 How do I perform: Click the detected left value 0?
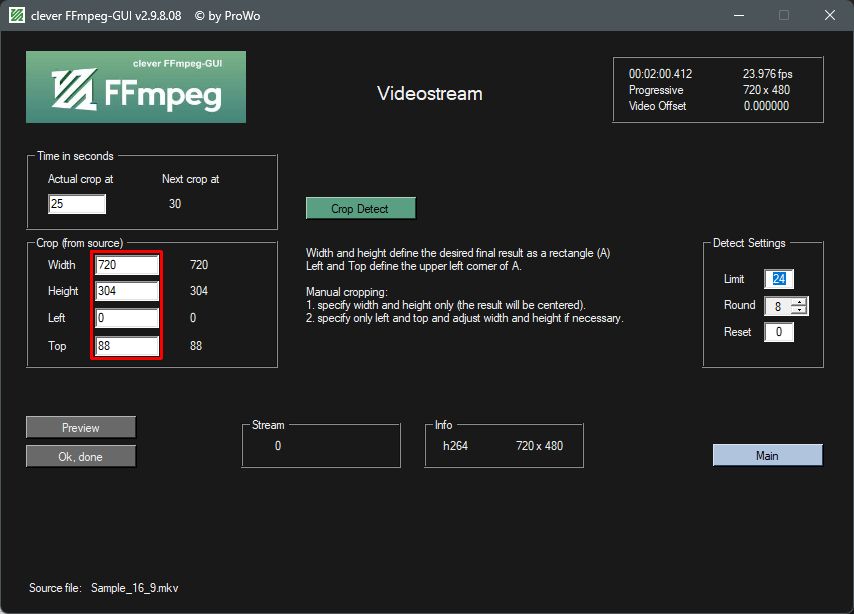coord(193,318)
